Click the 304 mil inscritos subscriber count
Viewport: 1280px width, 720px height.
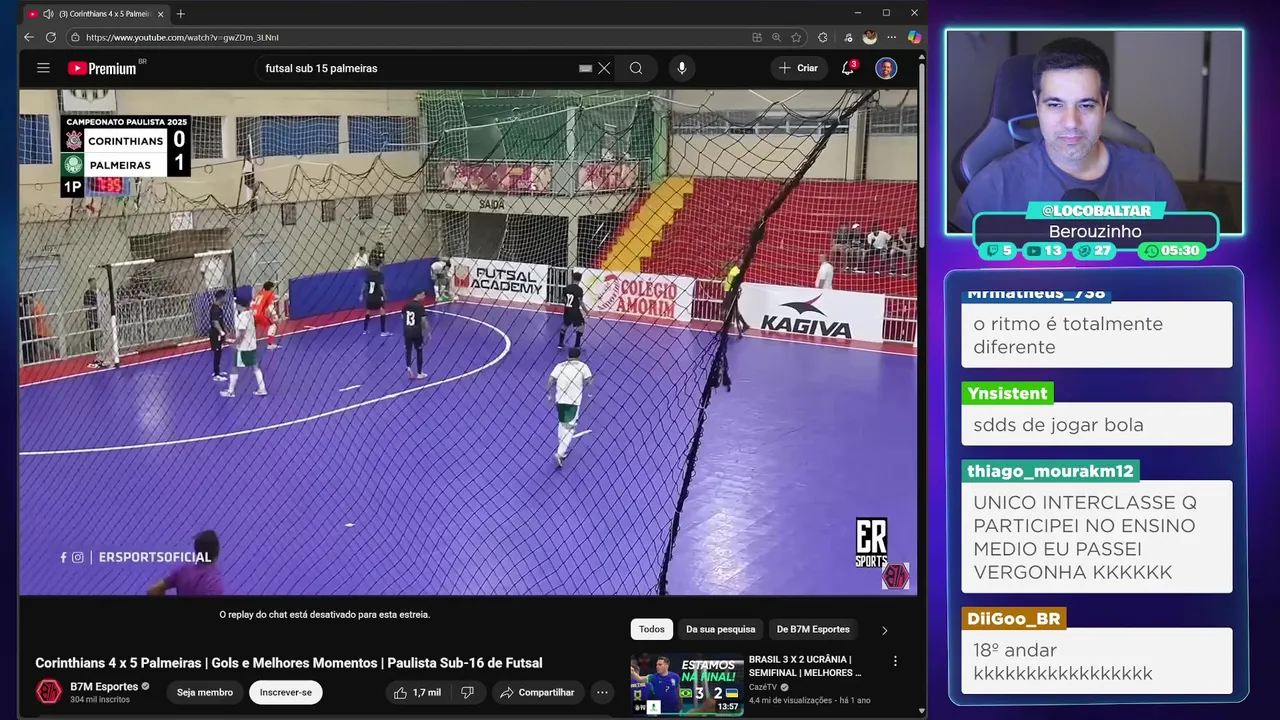click(100, 699)
